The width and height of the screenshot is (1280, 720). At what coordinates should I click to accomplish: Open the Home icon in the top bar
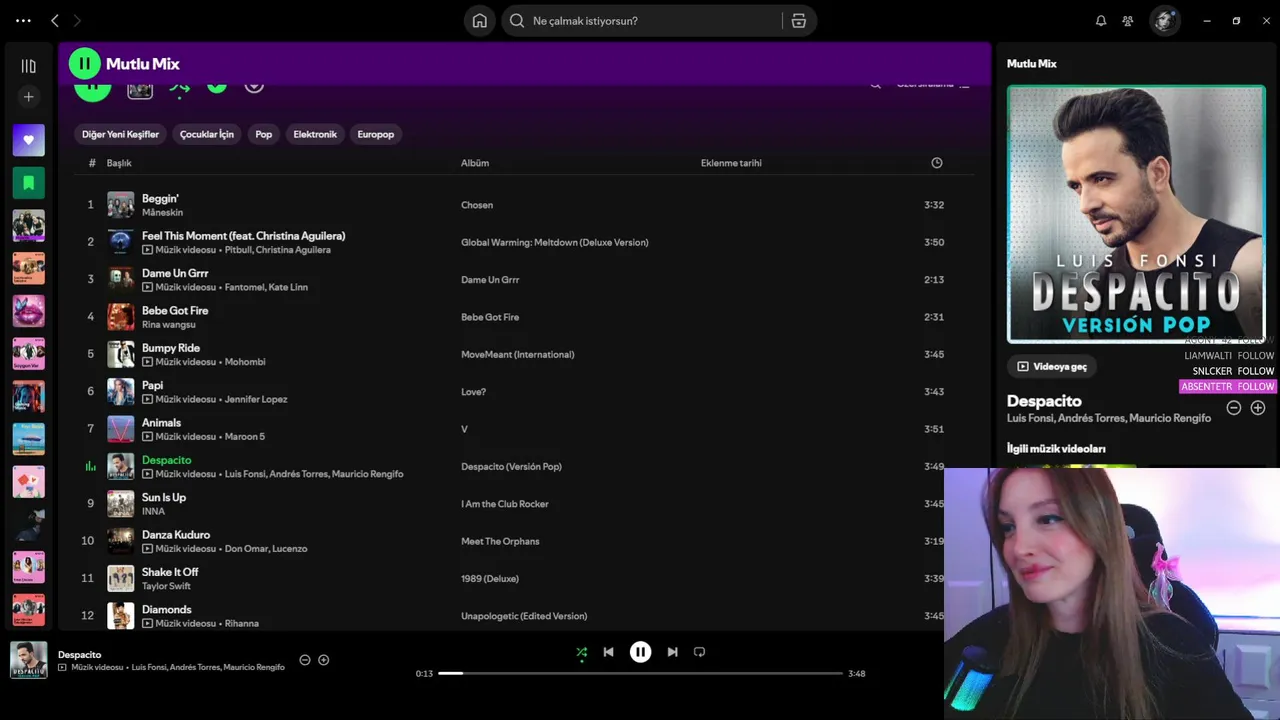tap(480, 21)
